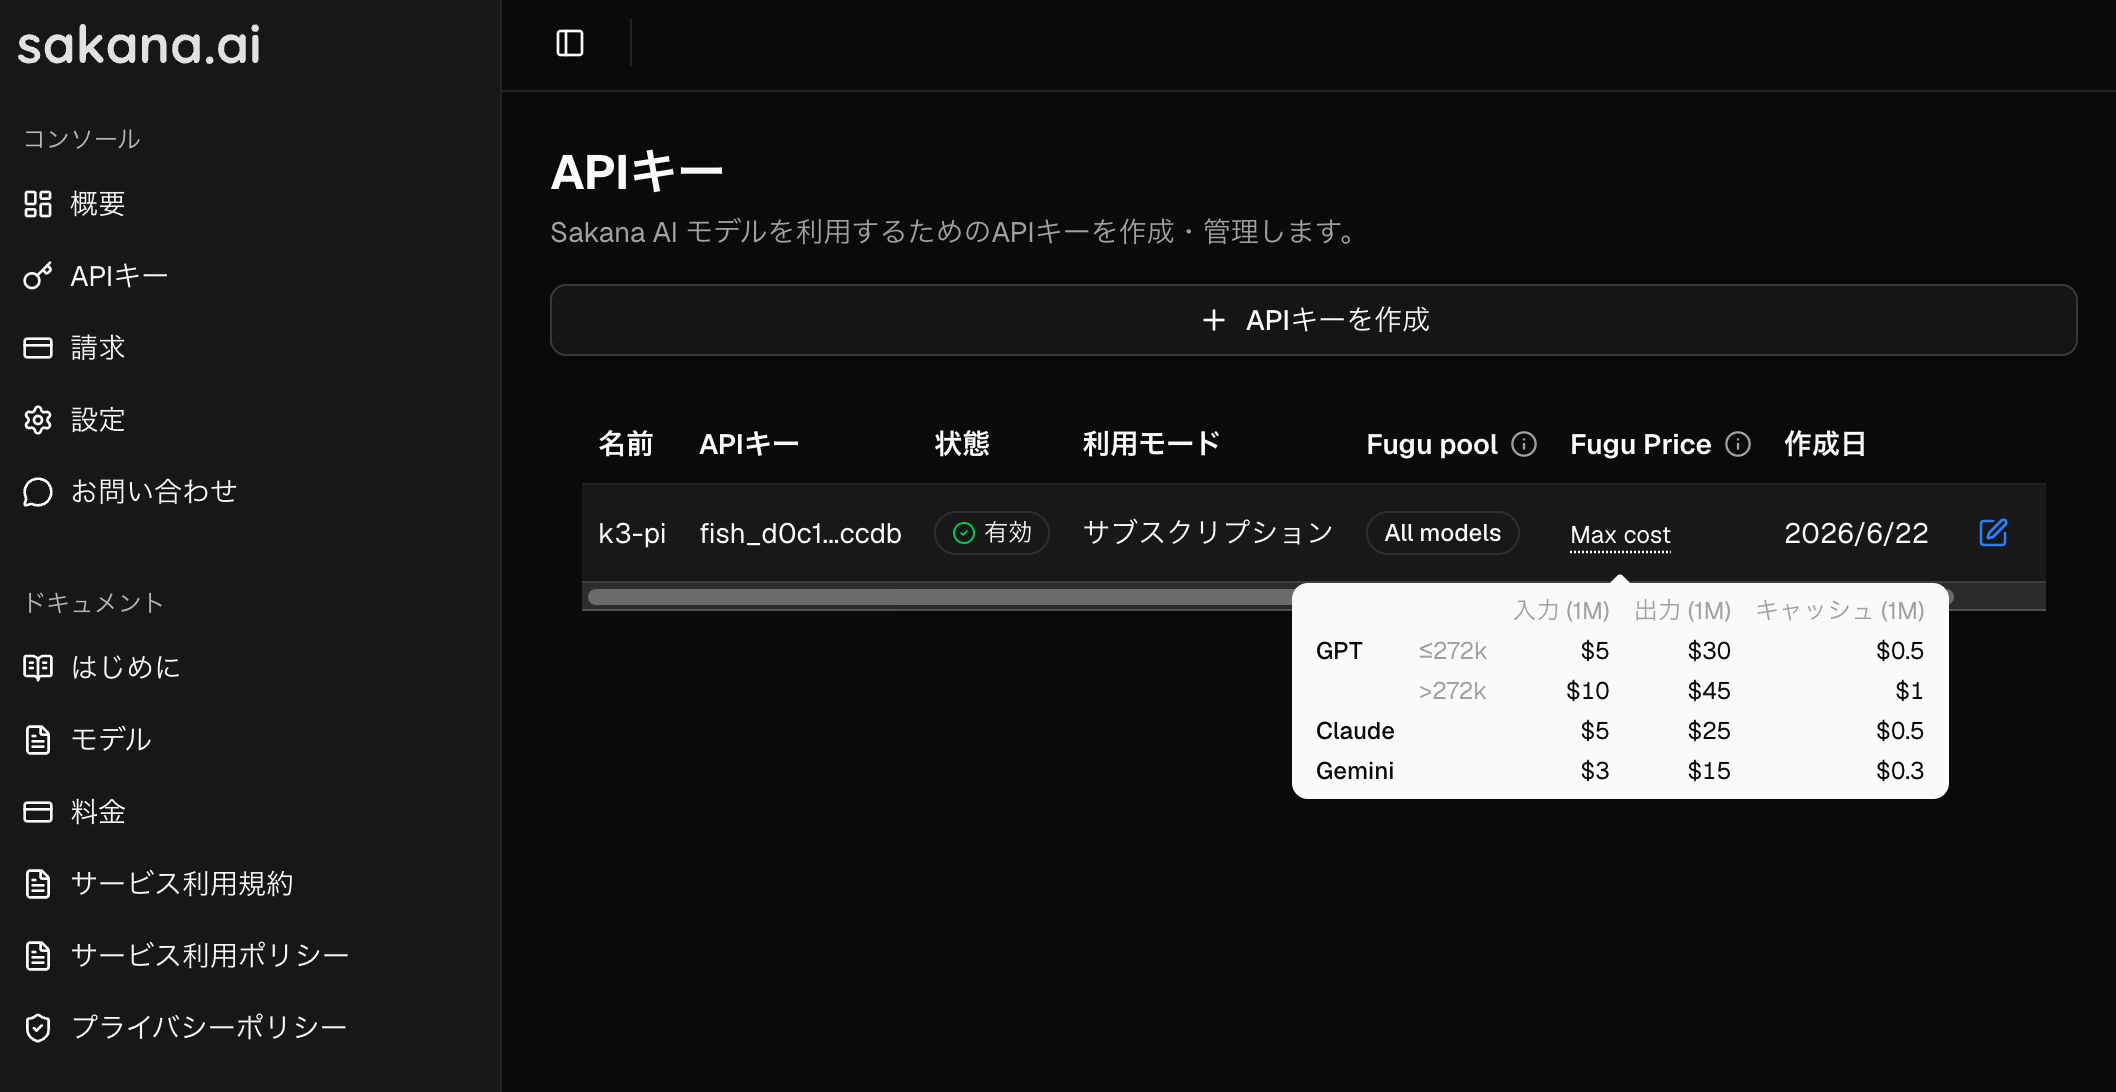Open サービス利用規約 terms of service

point(182,884)
